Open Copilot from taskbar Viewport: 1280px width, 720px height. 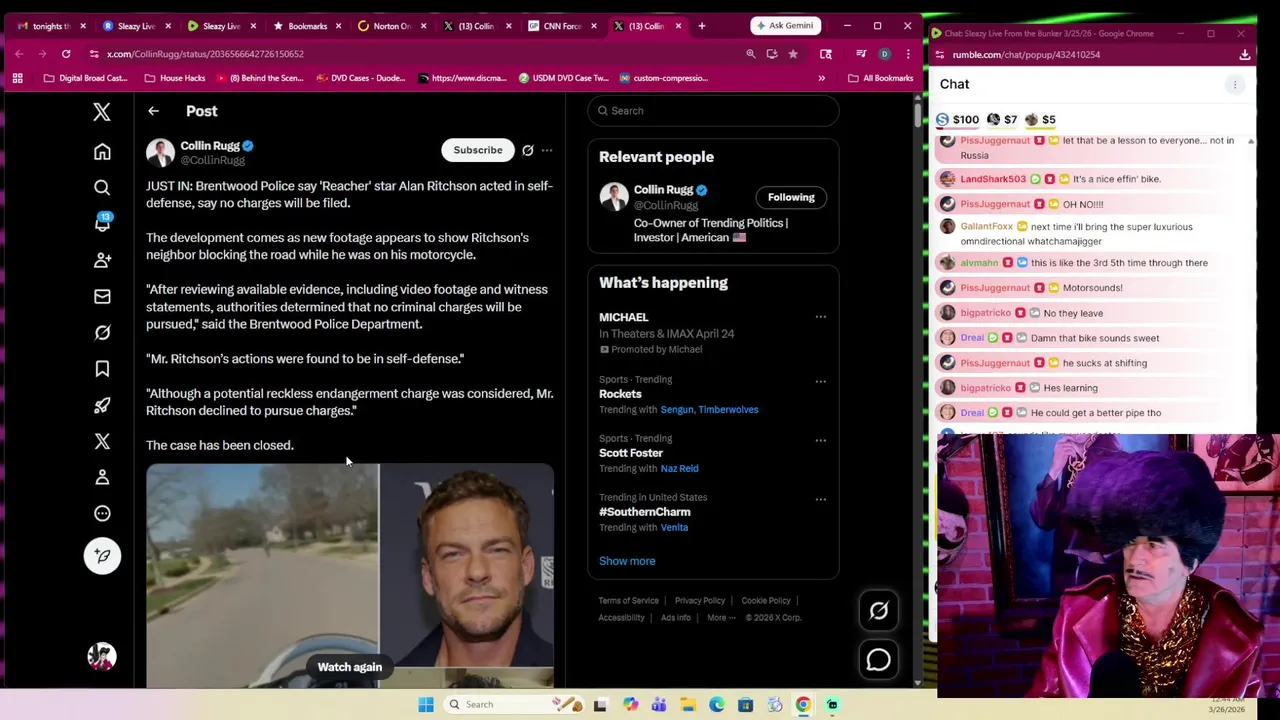coord(630,705)
